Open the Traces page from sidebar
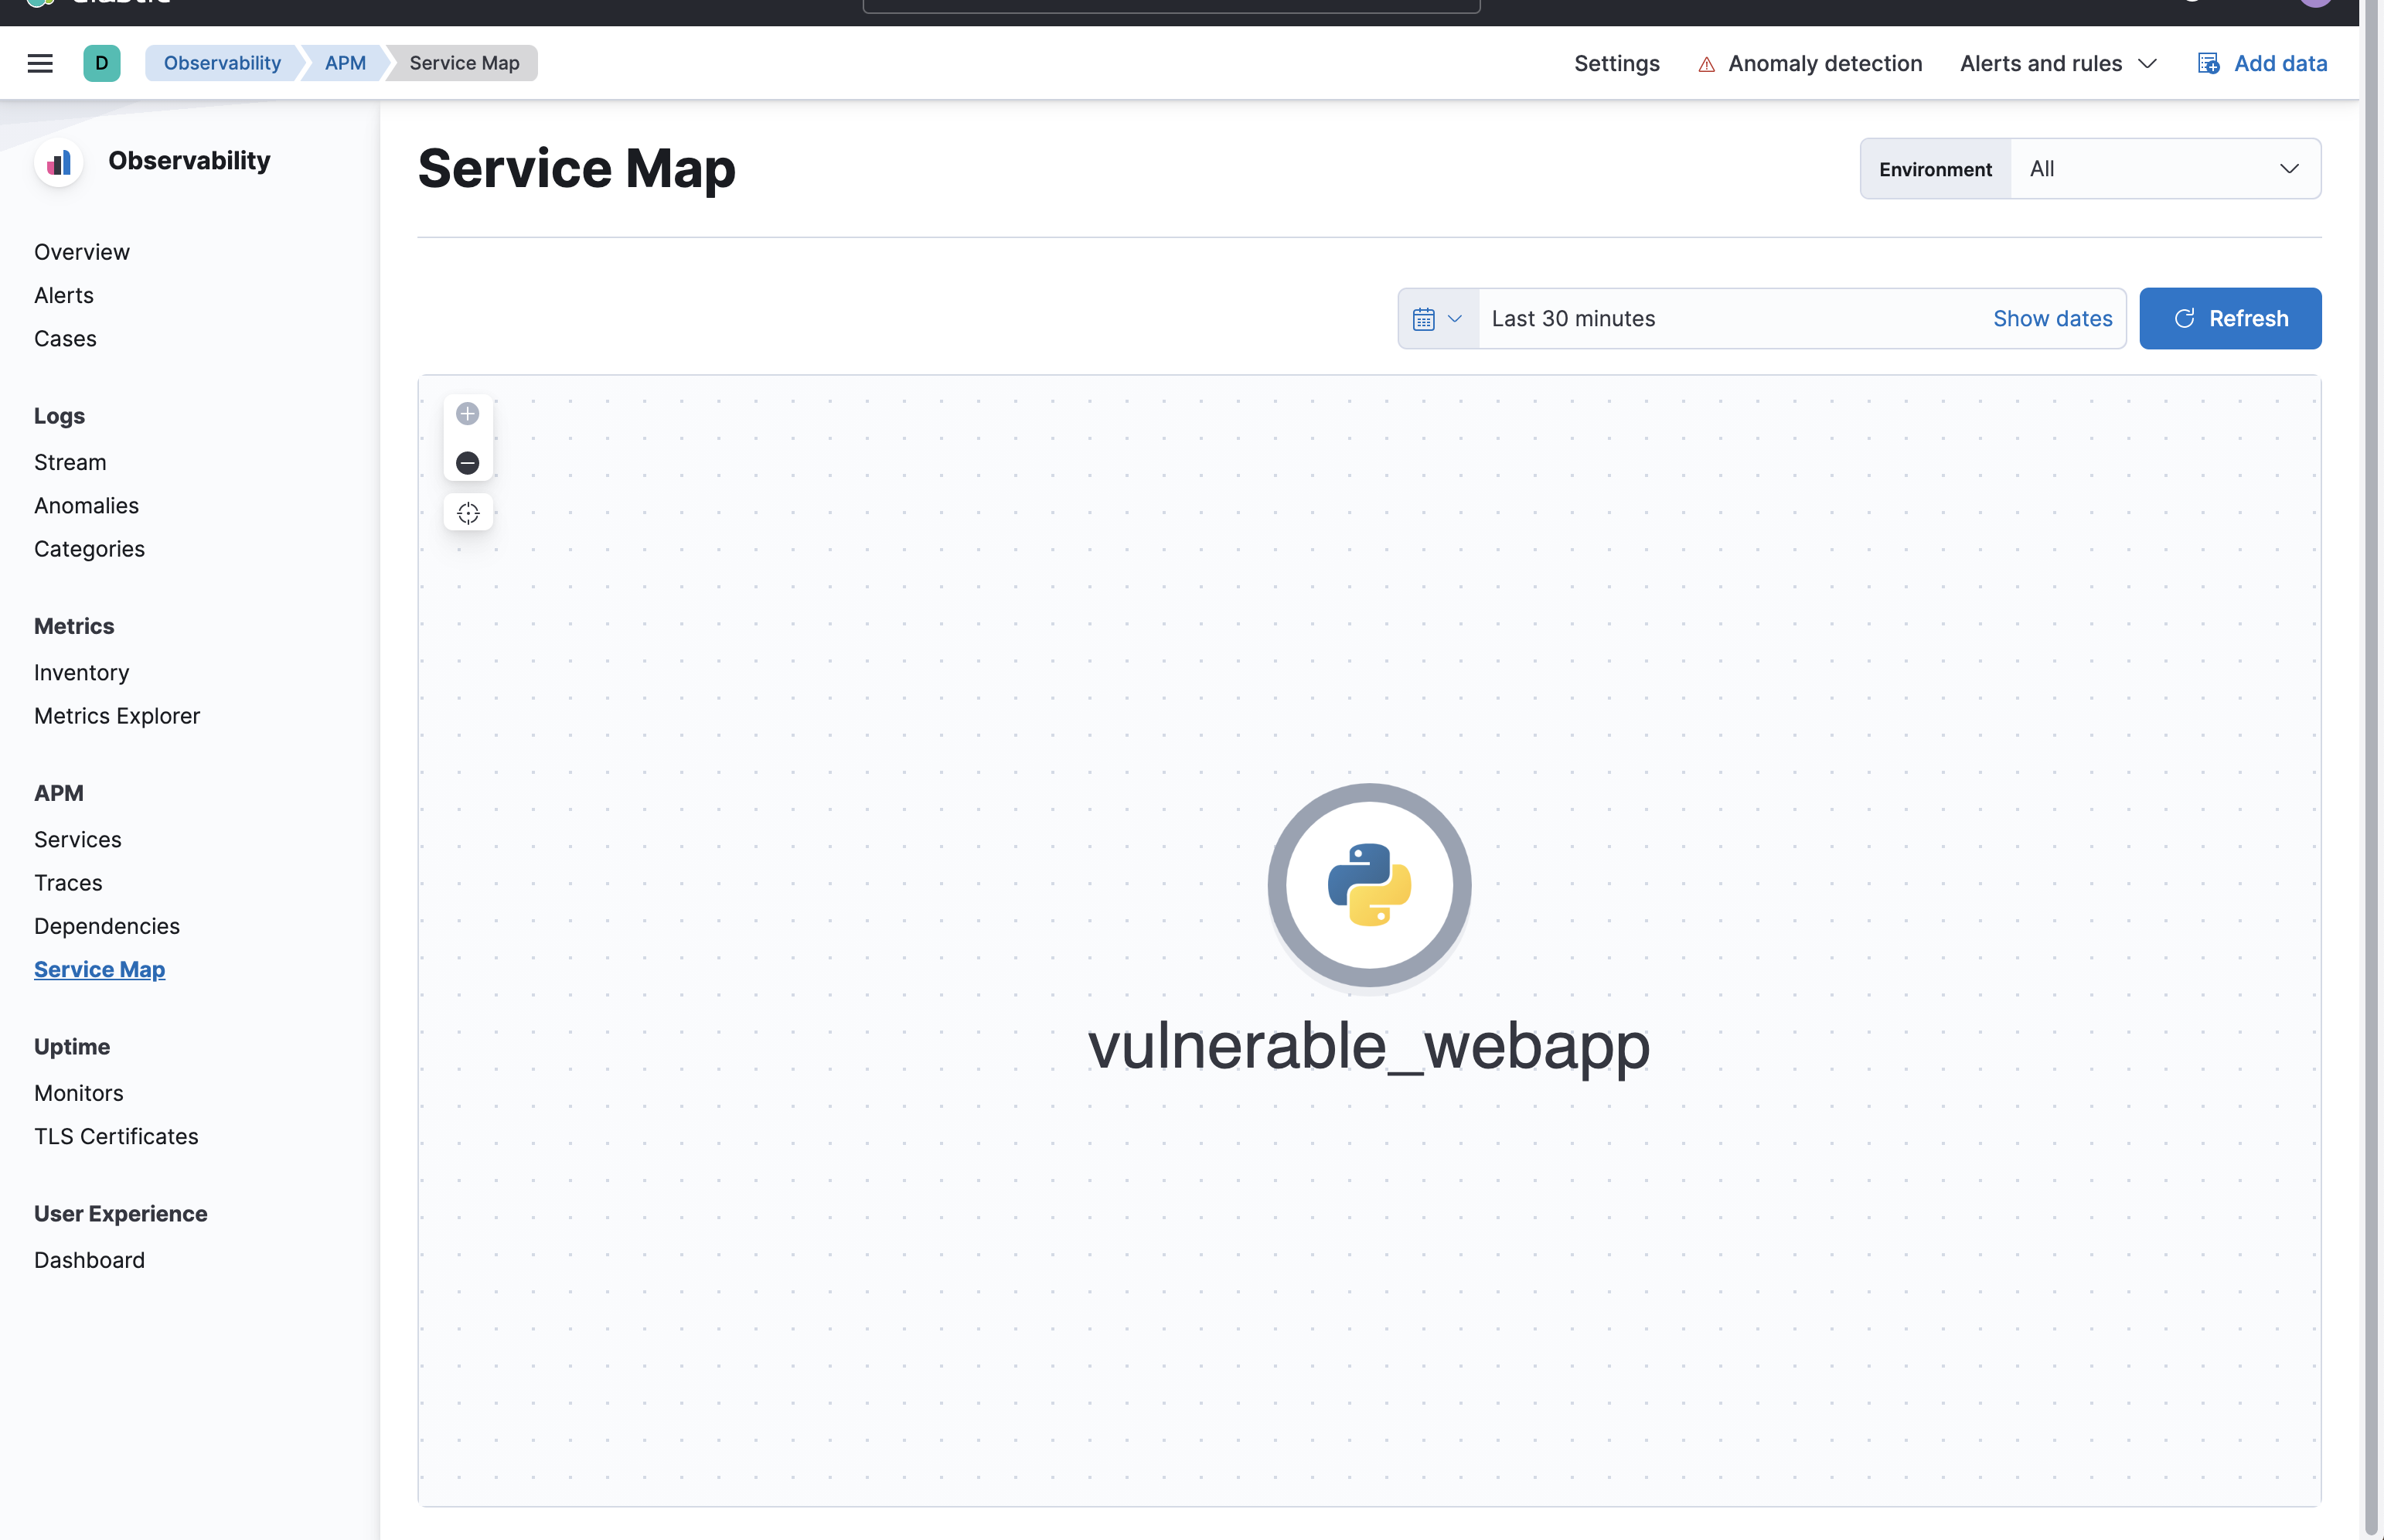Viewport: 2384px width, 1540px height. click(x=67, y=882)
